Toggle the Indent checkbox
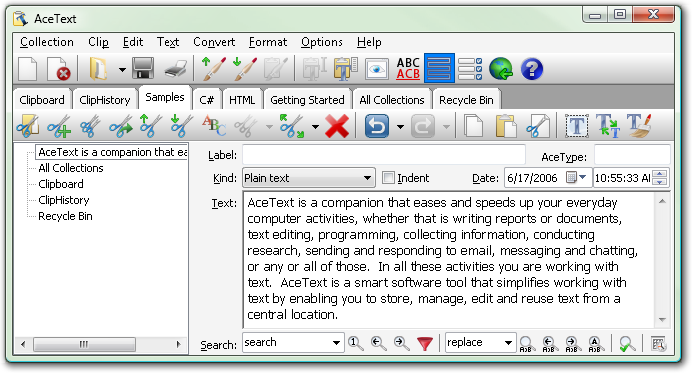692x373 pixels. coord(388,178)
